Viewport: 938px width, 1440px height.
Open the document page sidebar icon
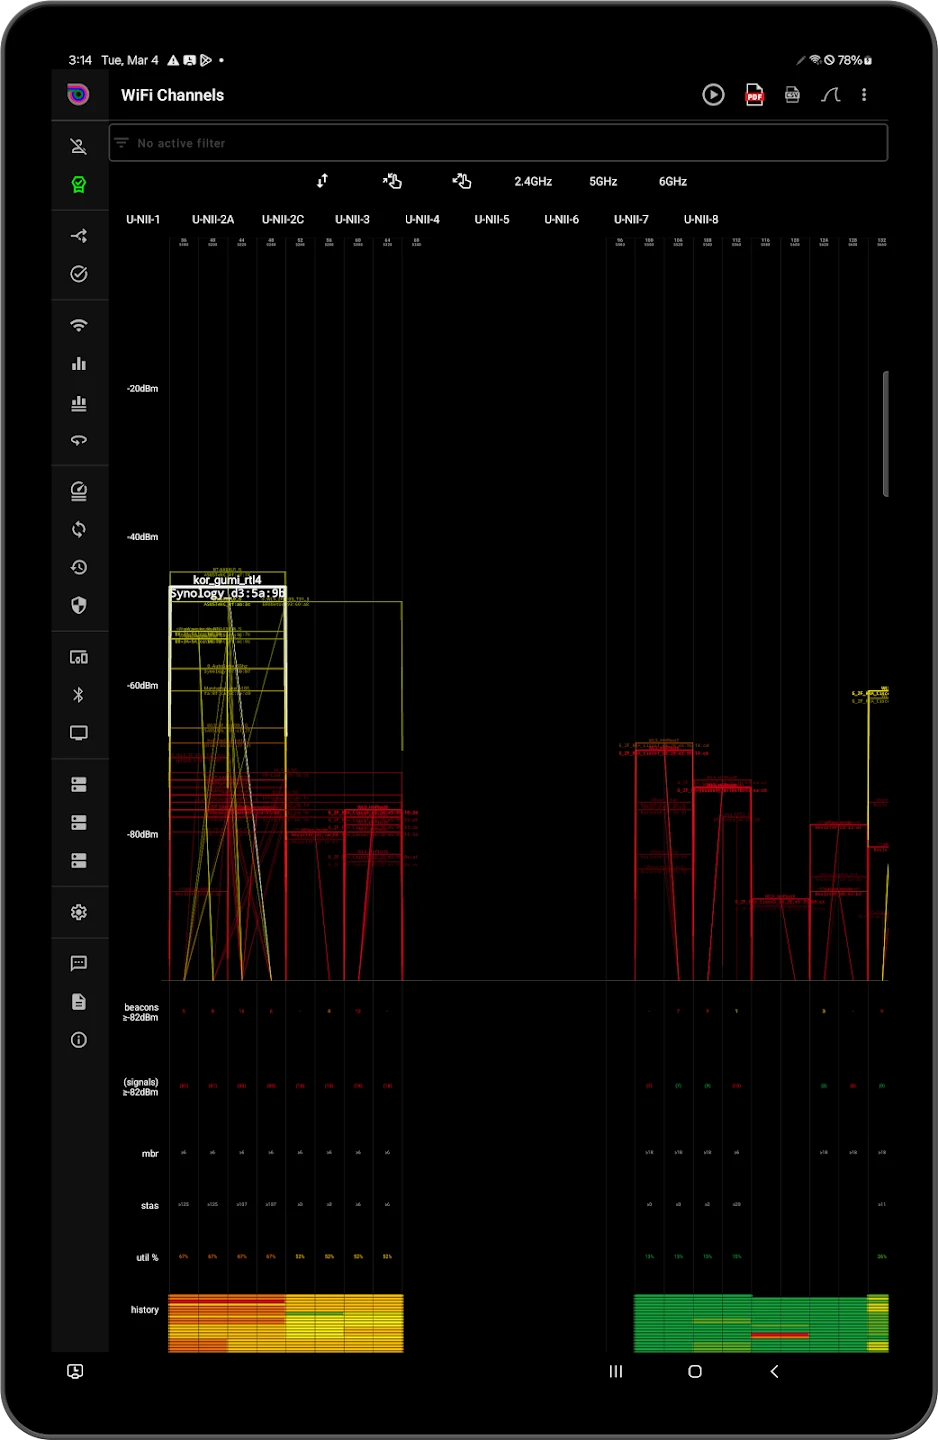point(79,1002)
